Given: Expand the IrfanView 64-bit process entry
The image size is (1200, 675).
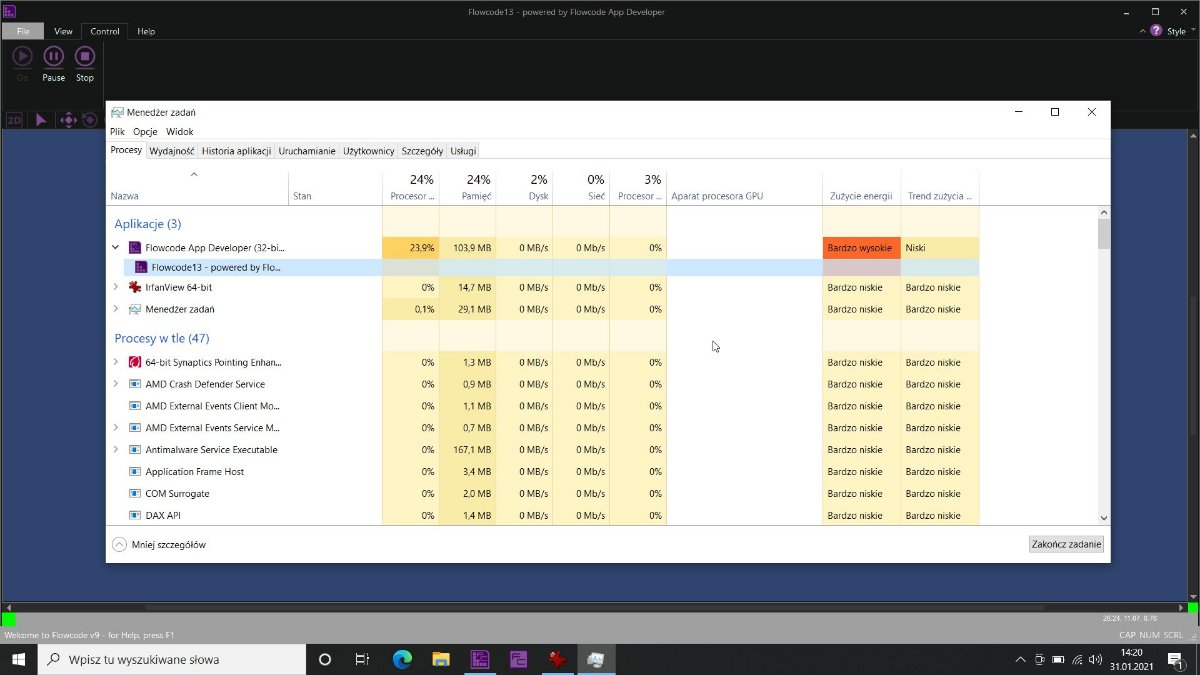Looking at the screenshot, I should pyautogui.click(x=116, y=287).
